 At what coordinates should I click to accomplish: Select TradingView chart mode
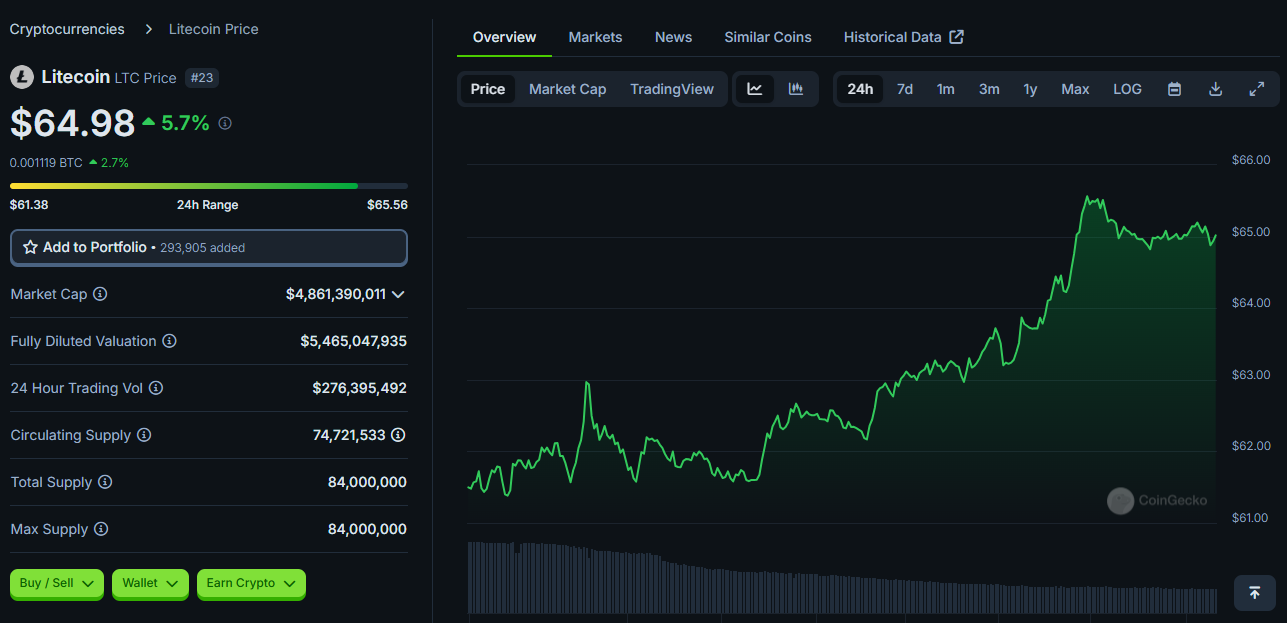point(672,89)
